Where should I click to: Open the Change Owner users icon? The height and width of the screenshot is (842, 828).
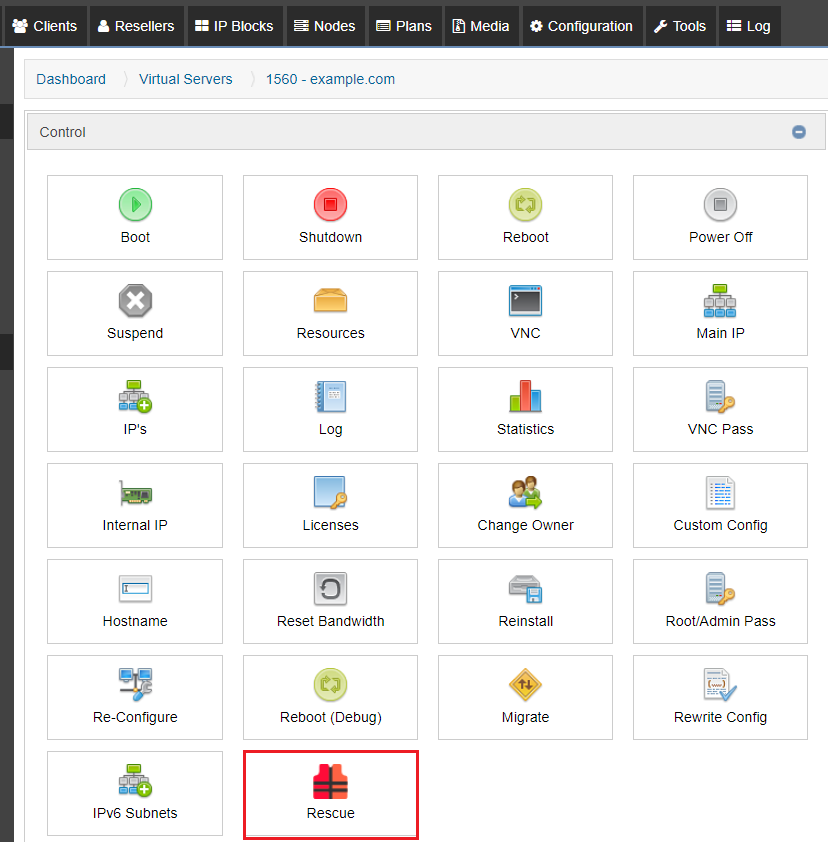click(525, 493)
